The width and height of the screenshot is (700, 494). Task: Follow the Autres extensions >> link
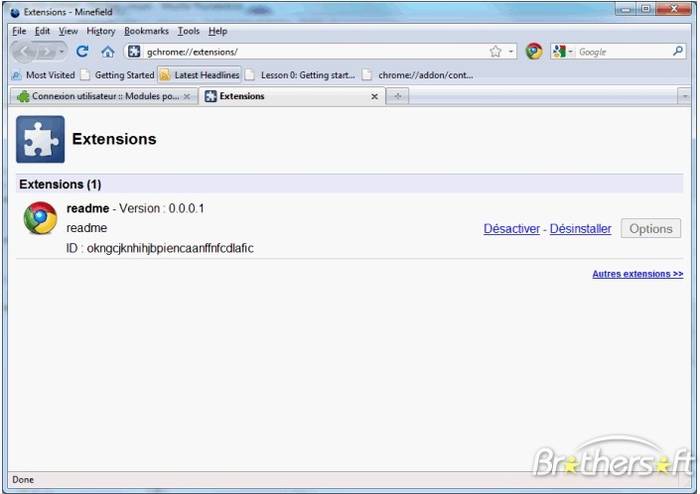pyautogui.click(x=638, y=274)
